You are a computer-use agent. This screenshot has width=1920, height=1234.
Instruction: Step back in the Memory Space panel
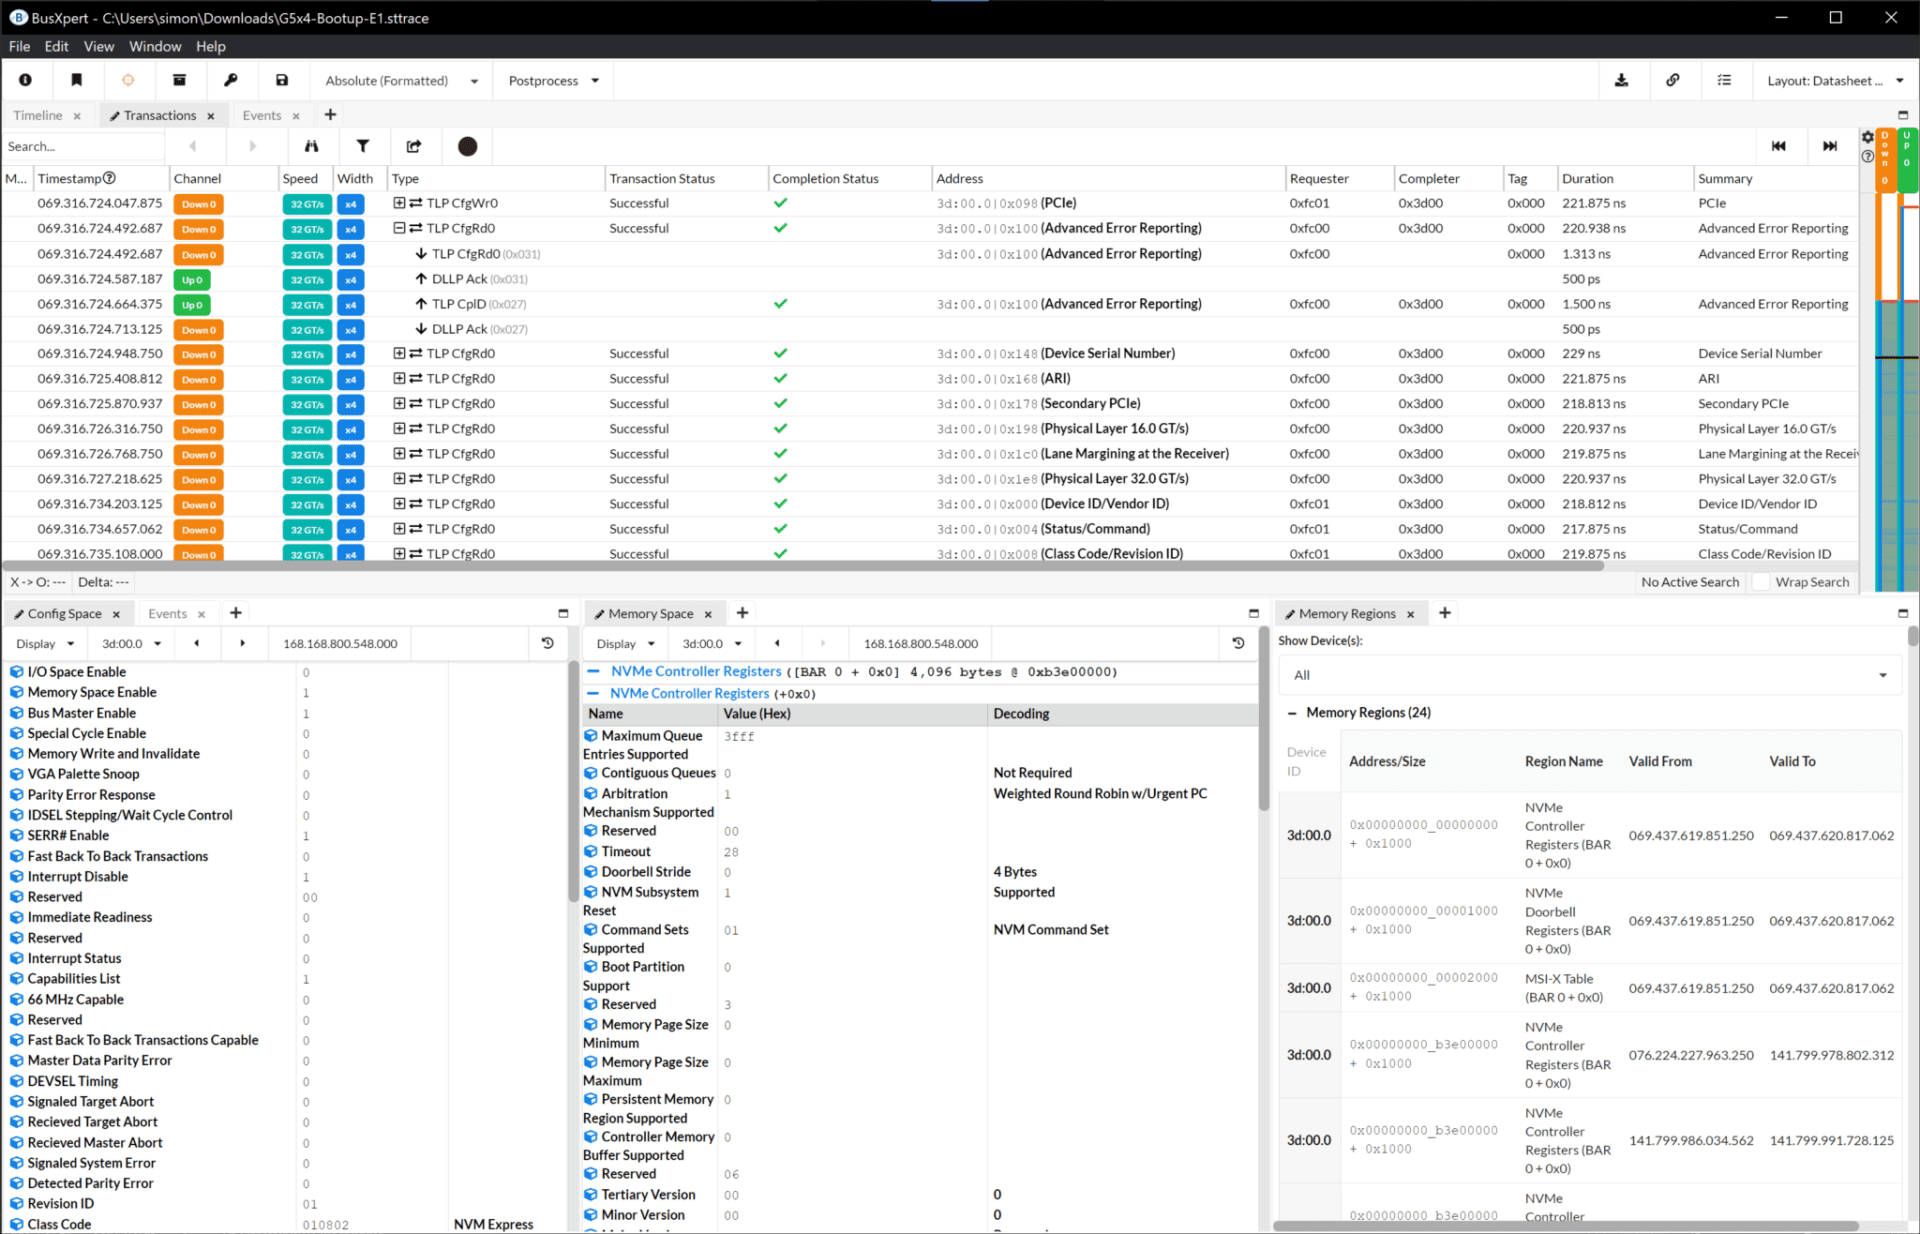pyautogui.click(x=777, y=643)
